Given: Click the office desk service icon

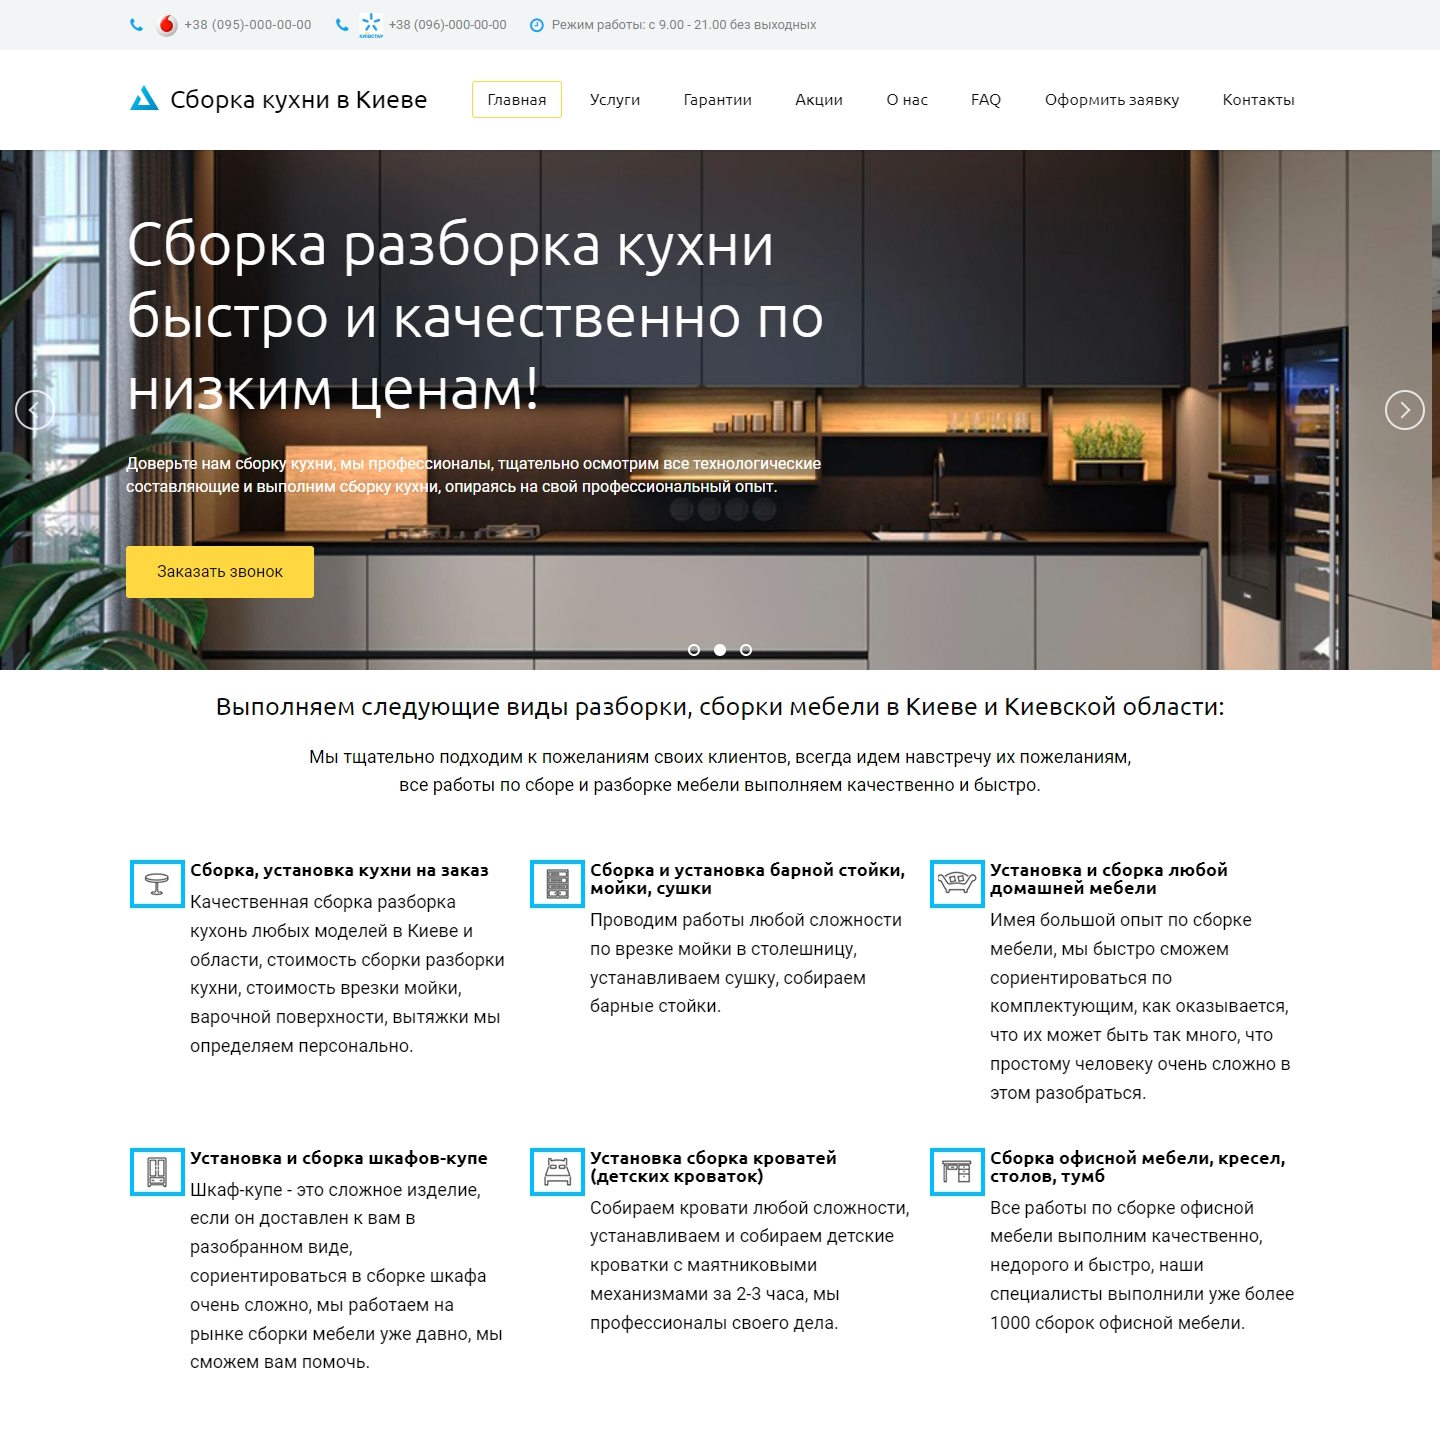Looking at the screenshot, I should (957, 1172).
